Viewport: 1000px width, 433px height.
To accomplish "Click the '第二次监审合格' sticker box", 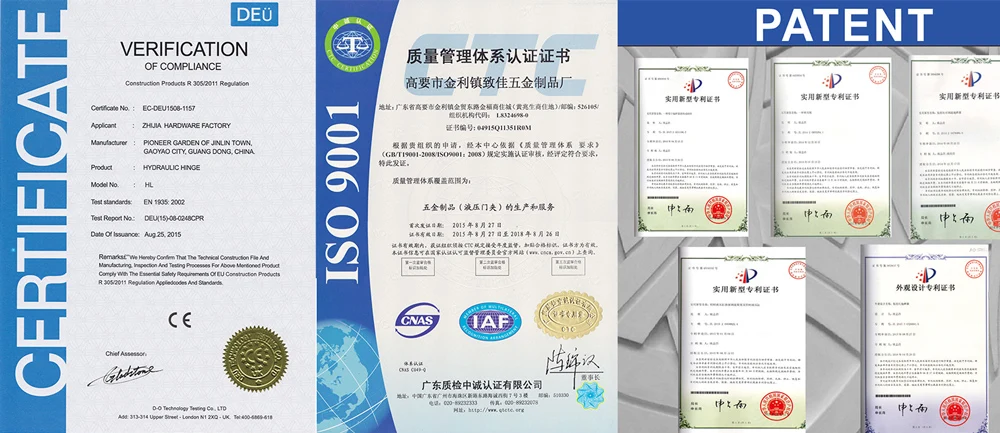I will [x=491, y=267].
